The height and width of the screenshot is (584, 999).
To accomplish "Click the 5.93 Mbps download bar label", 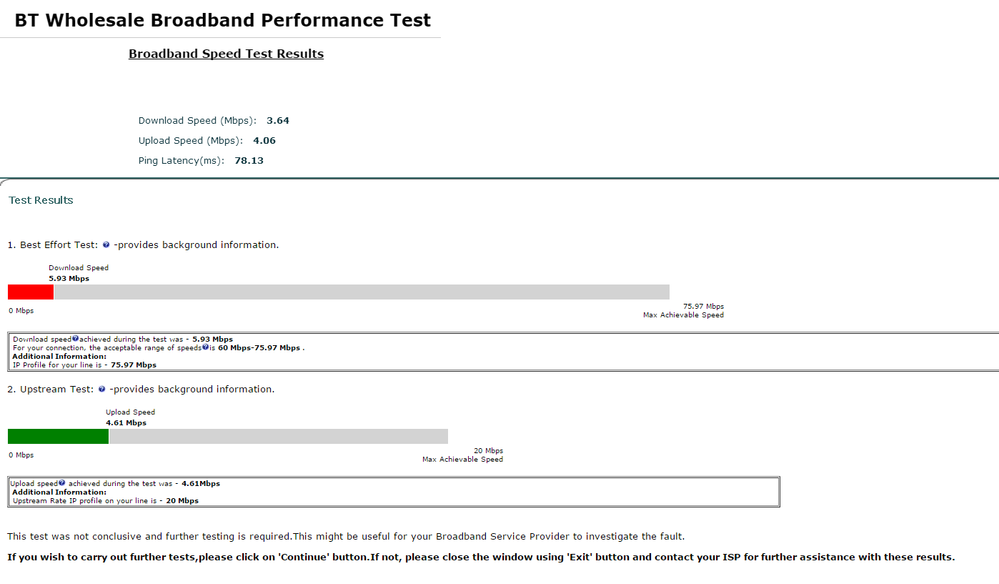I will pos(69,278).
